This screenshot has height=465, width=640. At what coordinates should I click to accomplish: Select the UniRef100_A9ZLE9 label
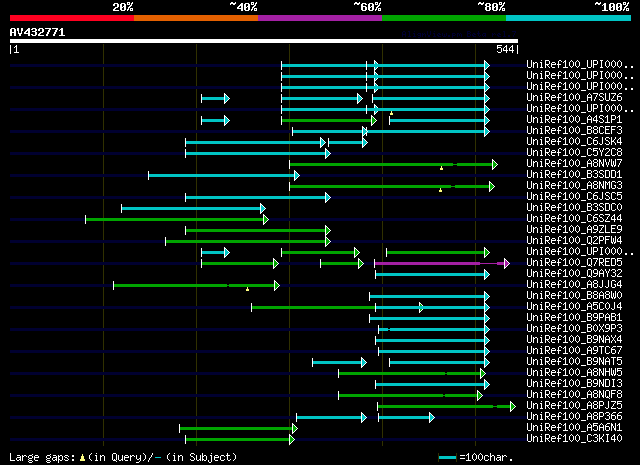pos(574,229)
